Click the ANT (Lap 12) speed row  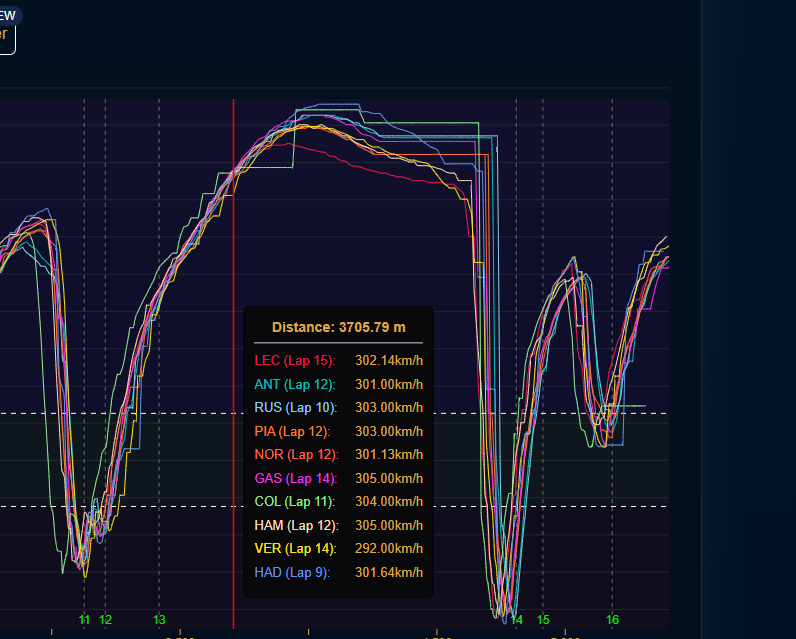coord(339,384)
